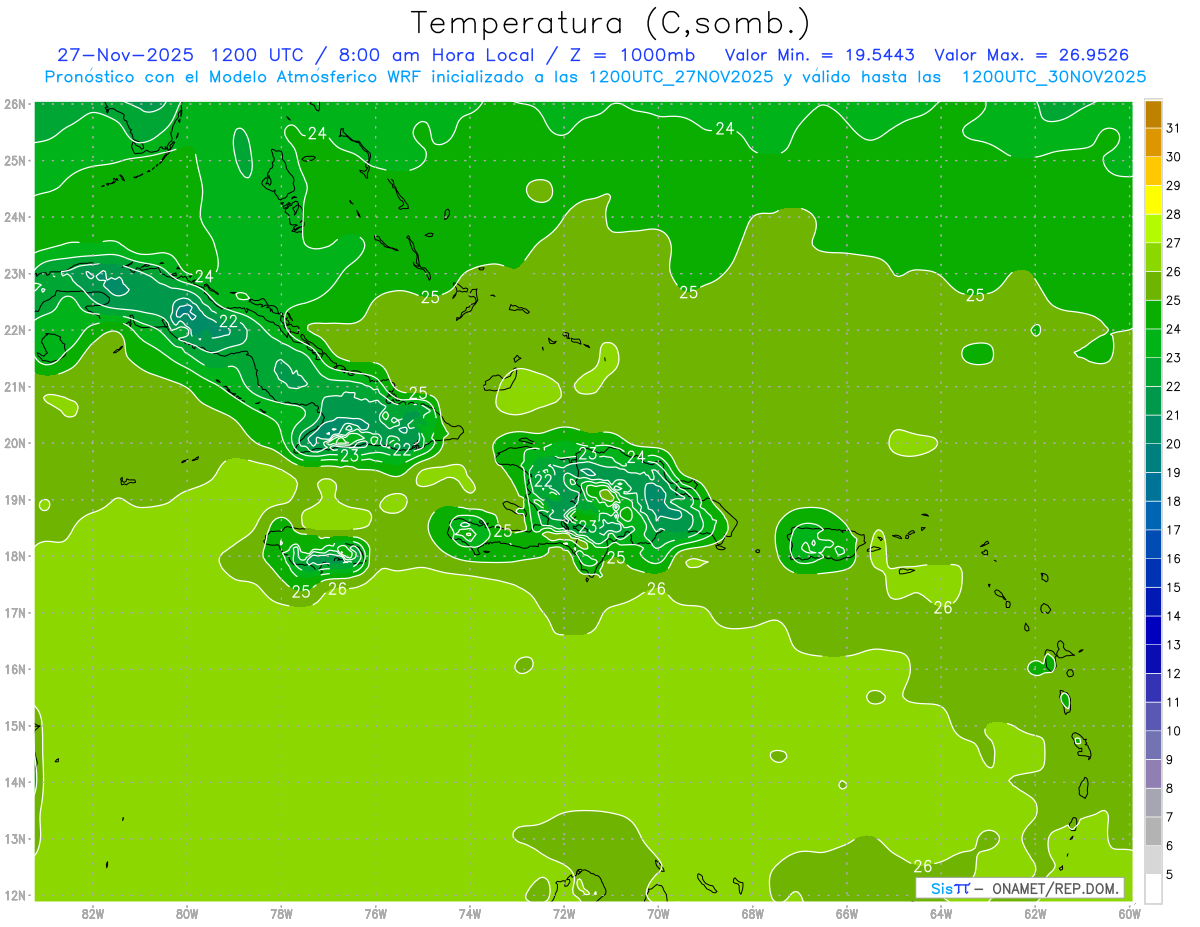Click the 22N latitude label
1200x927 pixels.
pos(14,330)
